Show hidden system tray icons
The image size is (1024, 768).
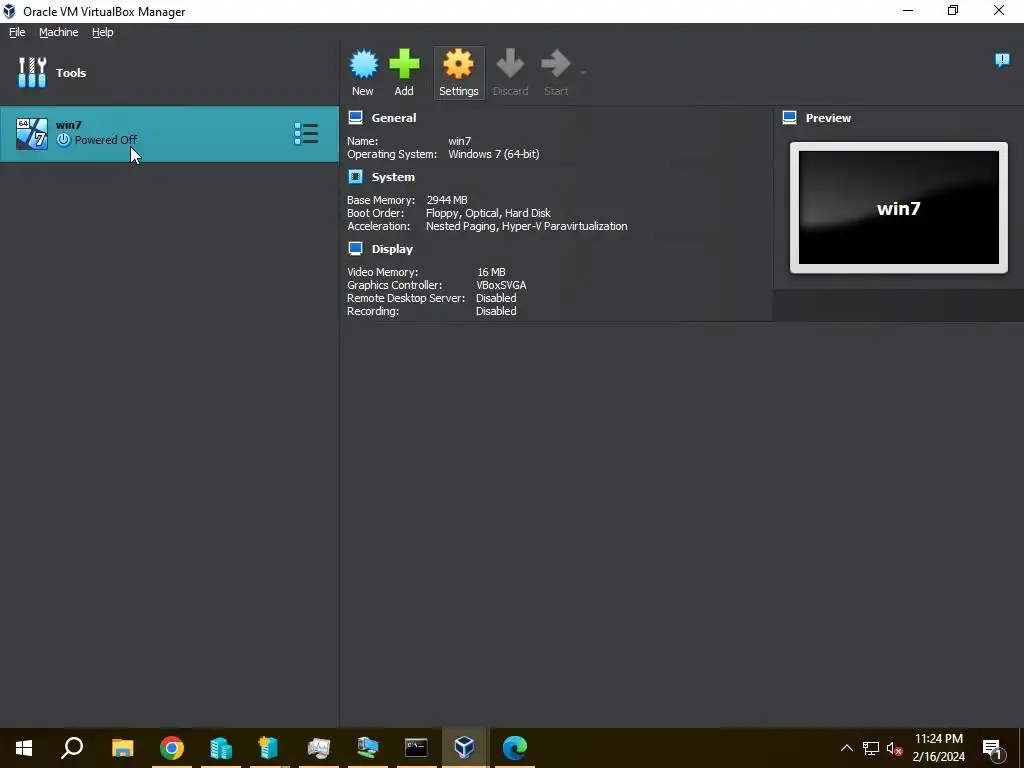846,748
